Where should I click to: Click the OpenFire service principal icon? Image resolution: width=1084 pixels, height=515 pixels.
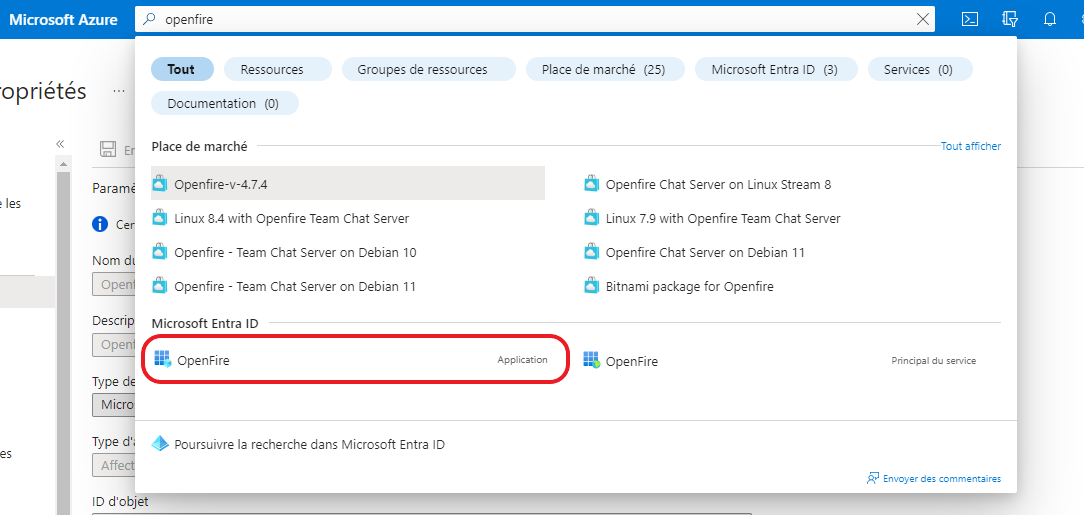pos(592,359)
